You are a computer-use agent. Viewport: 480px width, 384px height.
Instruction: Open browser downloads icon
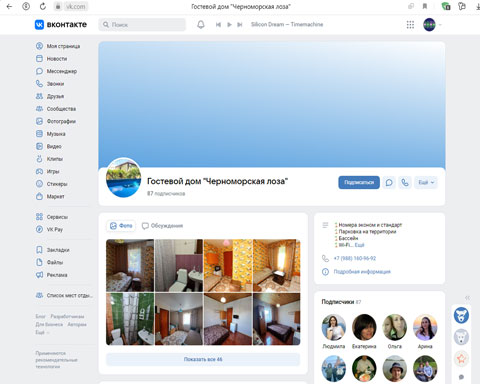(477, 6)
